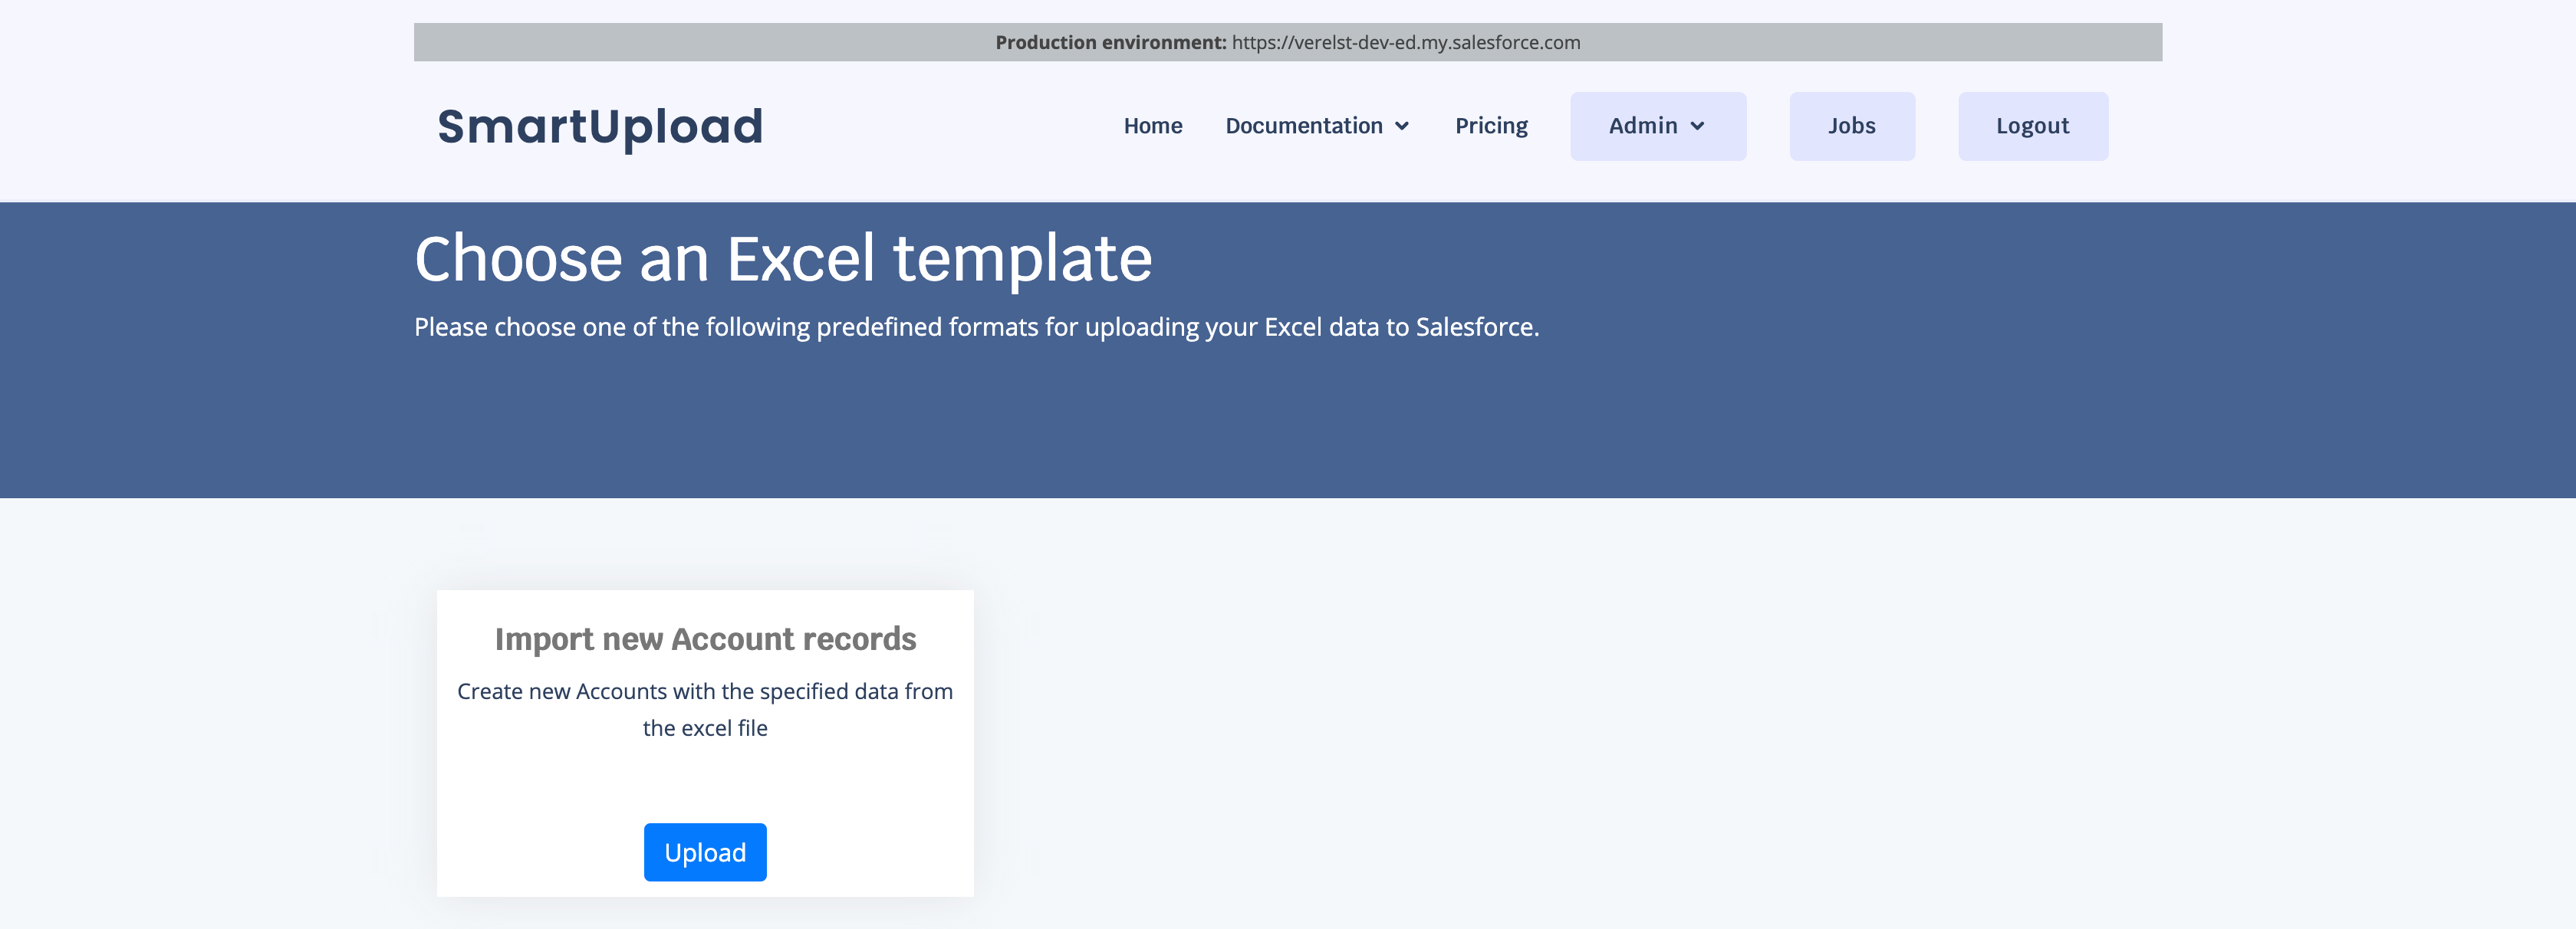The image size is (2576, 929).
Task: Expand the Admin dropdown chevron
Action: 1697,127
